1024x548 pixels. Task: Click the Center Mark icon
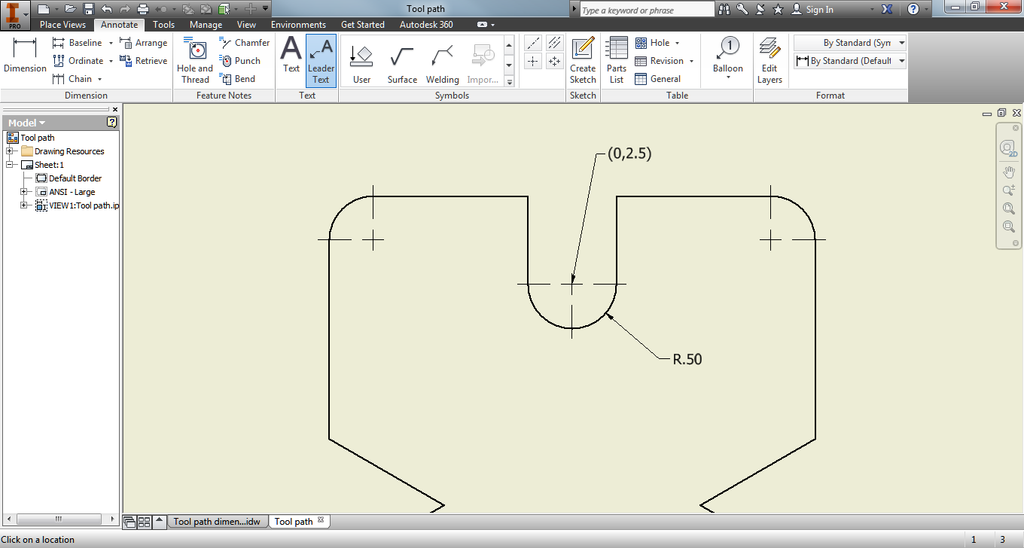coord(533,61)
